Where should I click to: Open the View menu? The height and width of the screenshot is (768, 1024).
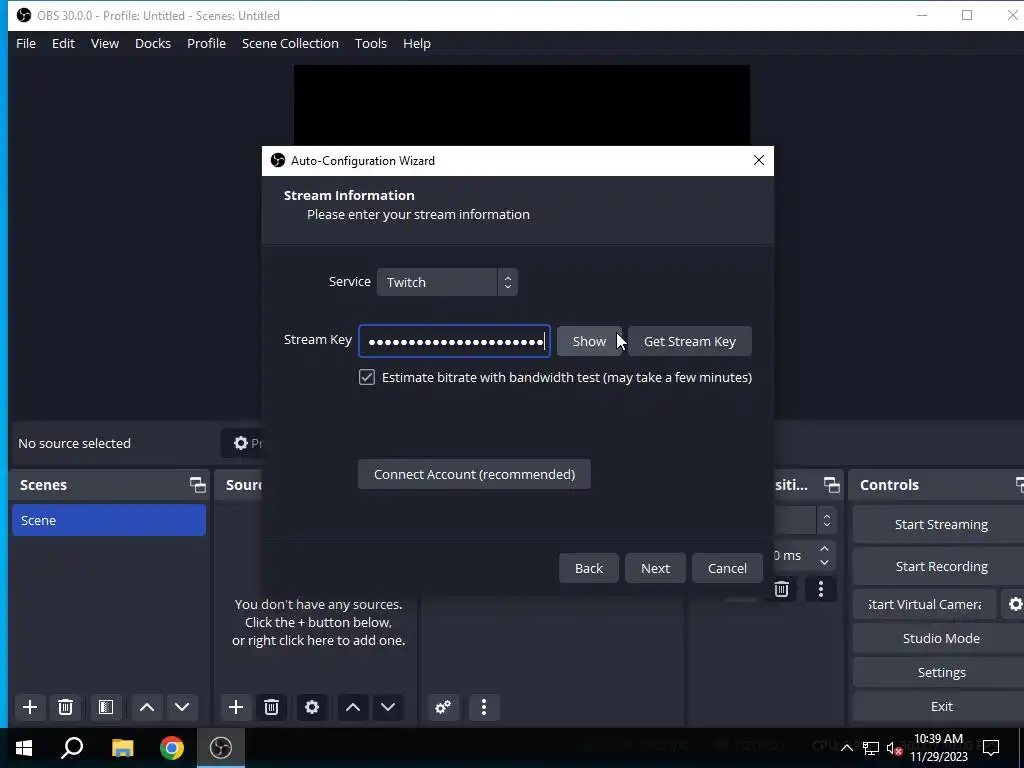pyautogui.click(x=104, y=43)
